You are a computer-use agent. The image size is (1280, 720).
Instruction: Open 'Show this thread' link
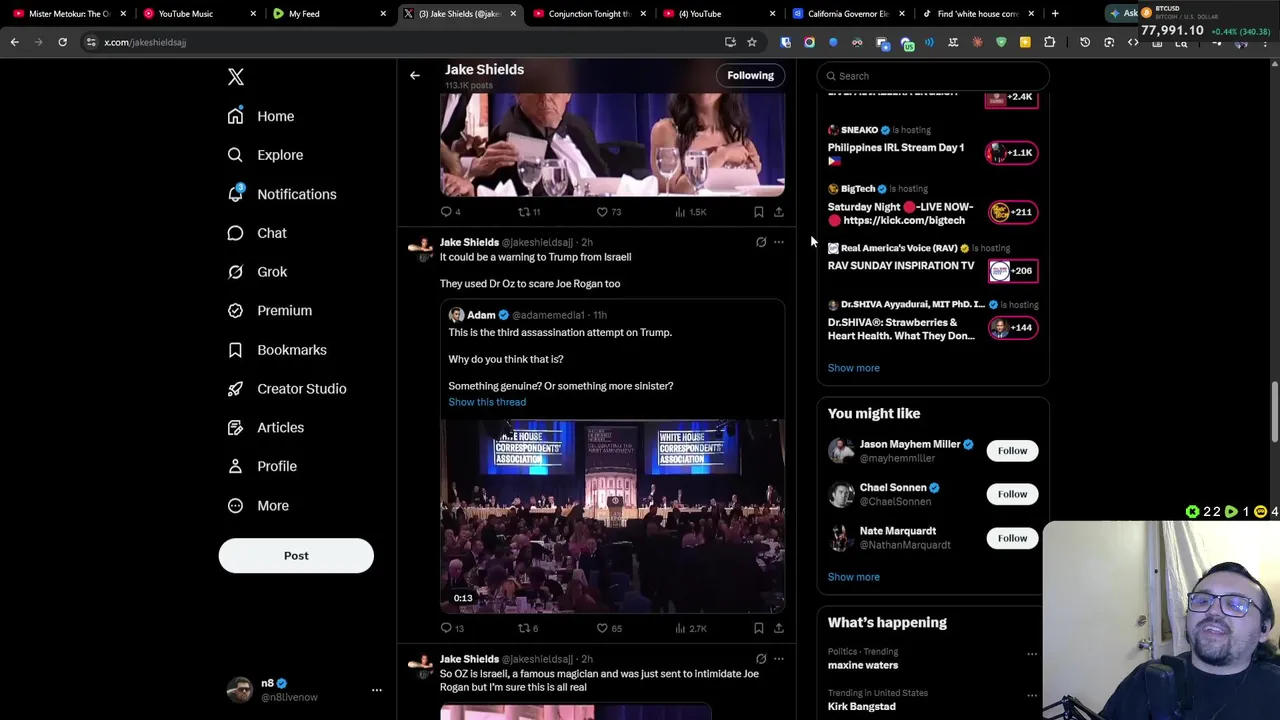pyautogui.click(x=487, y=402)
